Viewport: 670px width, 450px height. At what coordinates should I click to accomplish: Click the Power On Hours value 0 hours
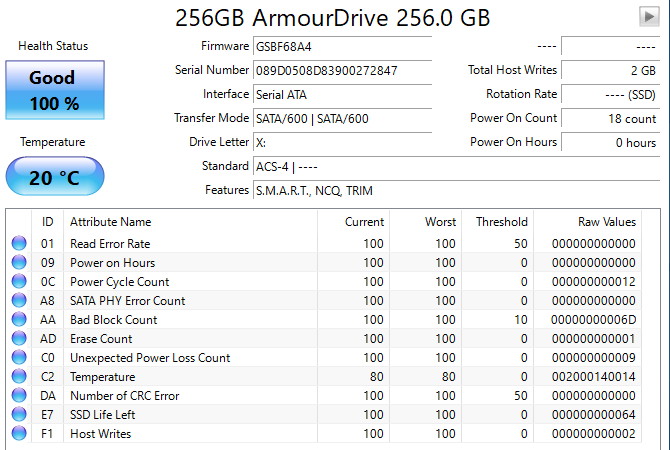(611, 142)
